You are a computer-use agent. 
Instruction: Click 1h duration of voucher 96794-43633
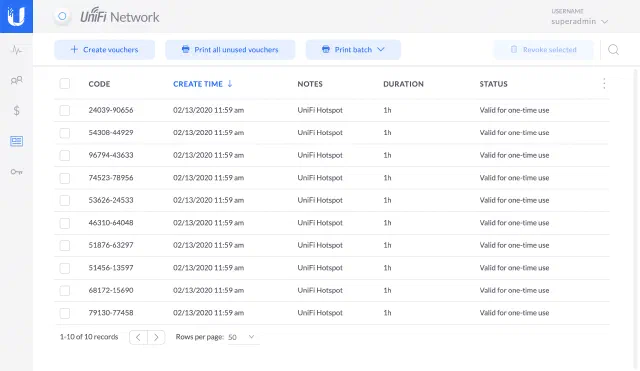(x=387, y=155)
